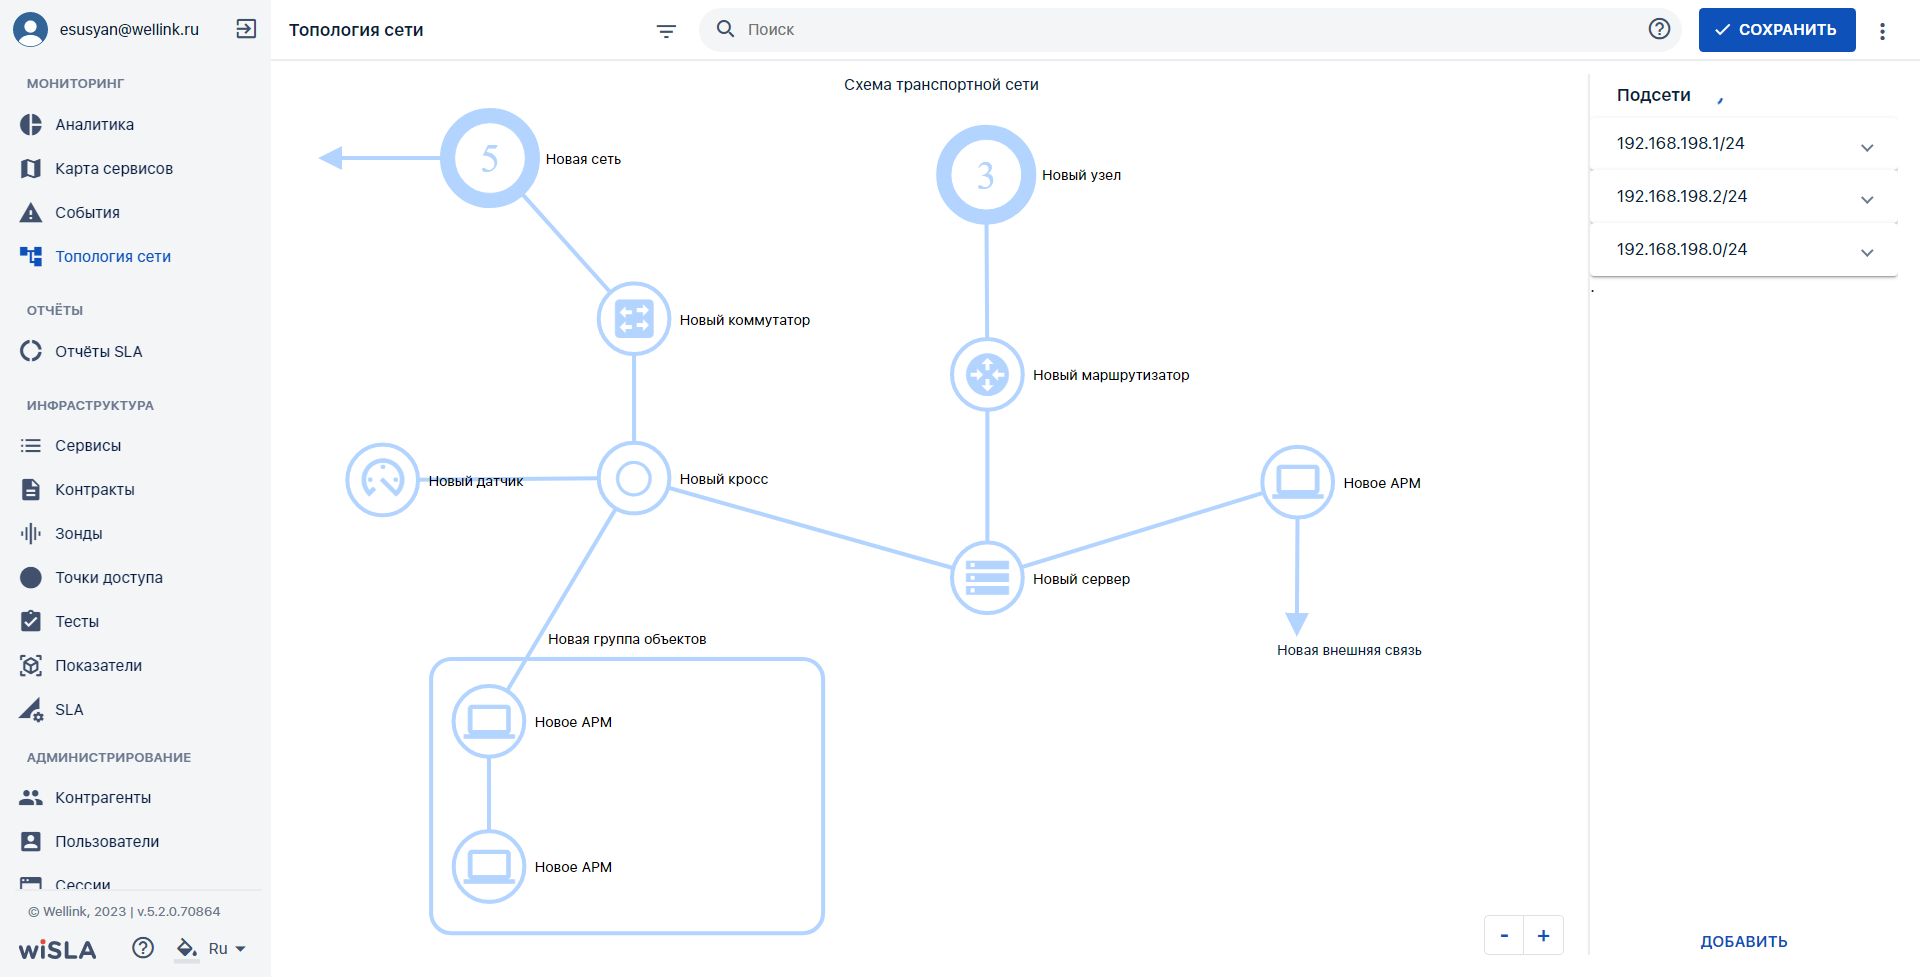Zoom in with the plus button
The height and width of the screenshot is (977, 1920).
[1544, 936]
